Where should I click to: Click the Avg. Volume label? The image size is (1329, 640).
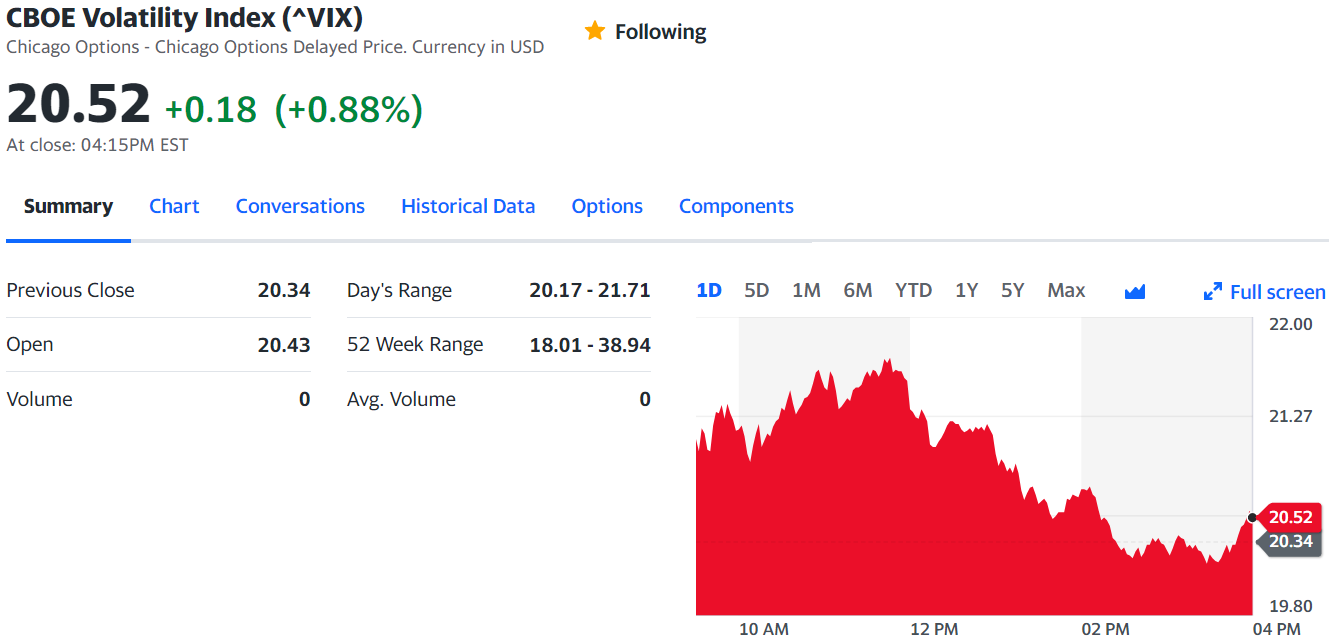point(401,399)
